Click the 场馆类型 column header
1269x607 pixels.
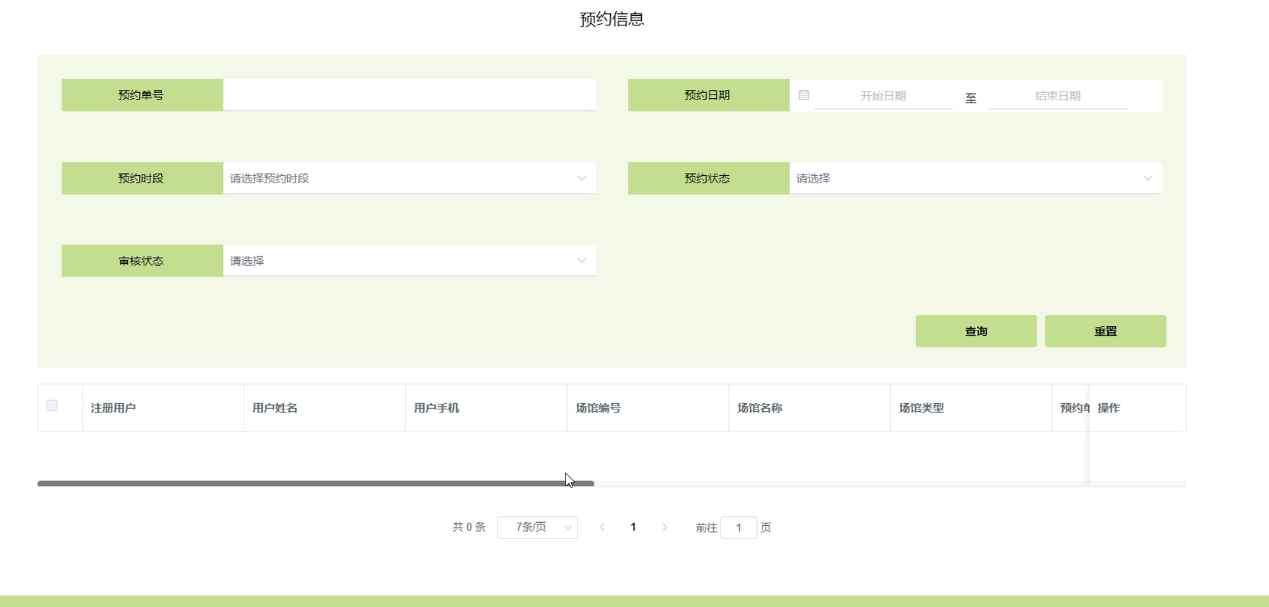[x=971, y=408]
